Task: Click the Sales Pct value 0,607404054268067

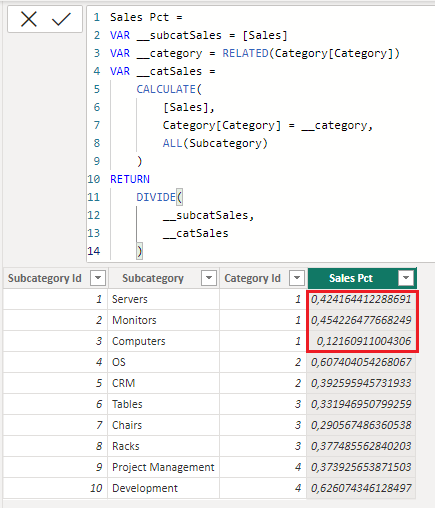Action: 361,362
